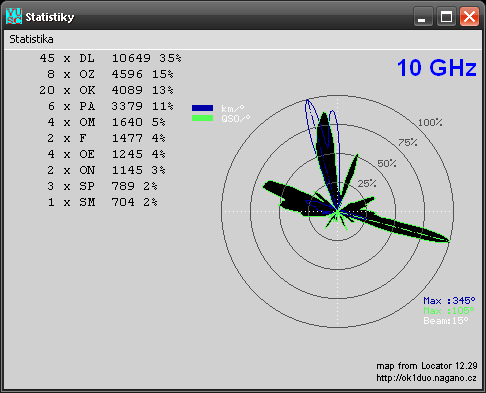Open the ok1duo.nagano.cz link
Image resolution: width=486 pixels, height=393 pixels.
point(426,378)
